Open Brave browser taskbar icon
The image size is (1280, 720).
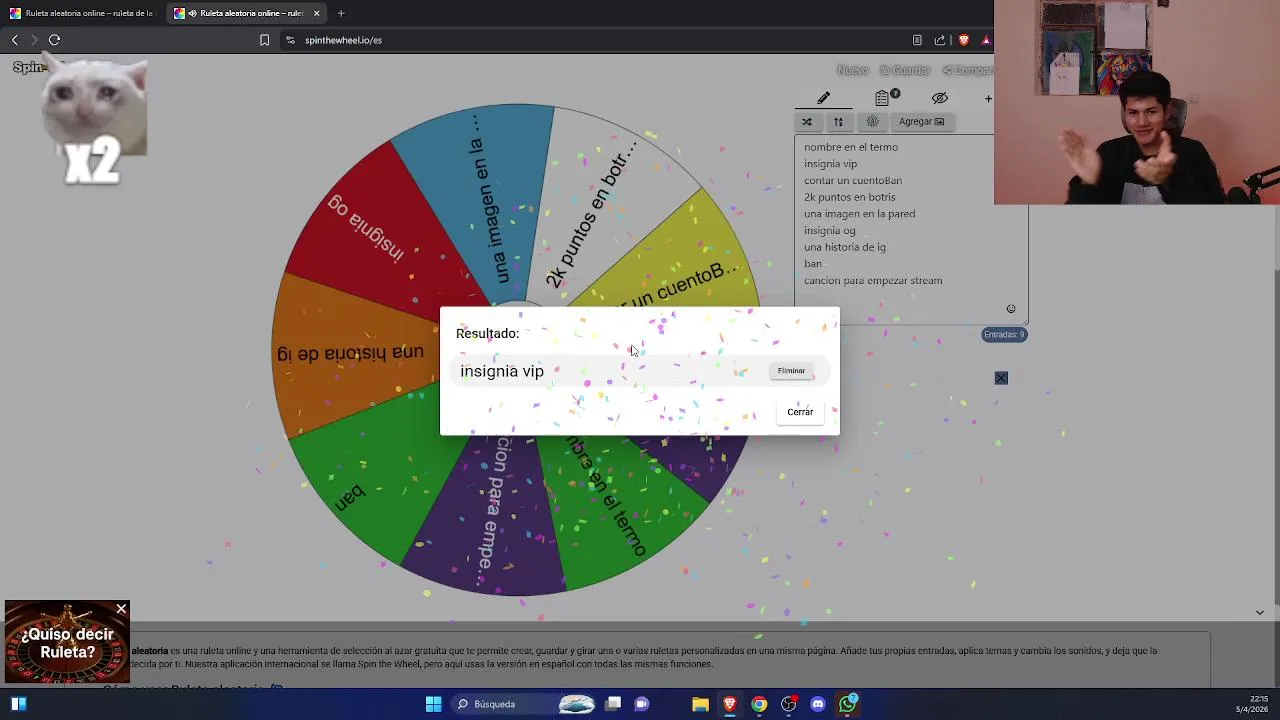(x=730, y=704)
